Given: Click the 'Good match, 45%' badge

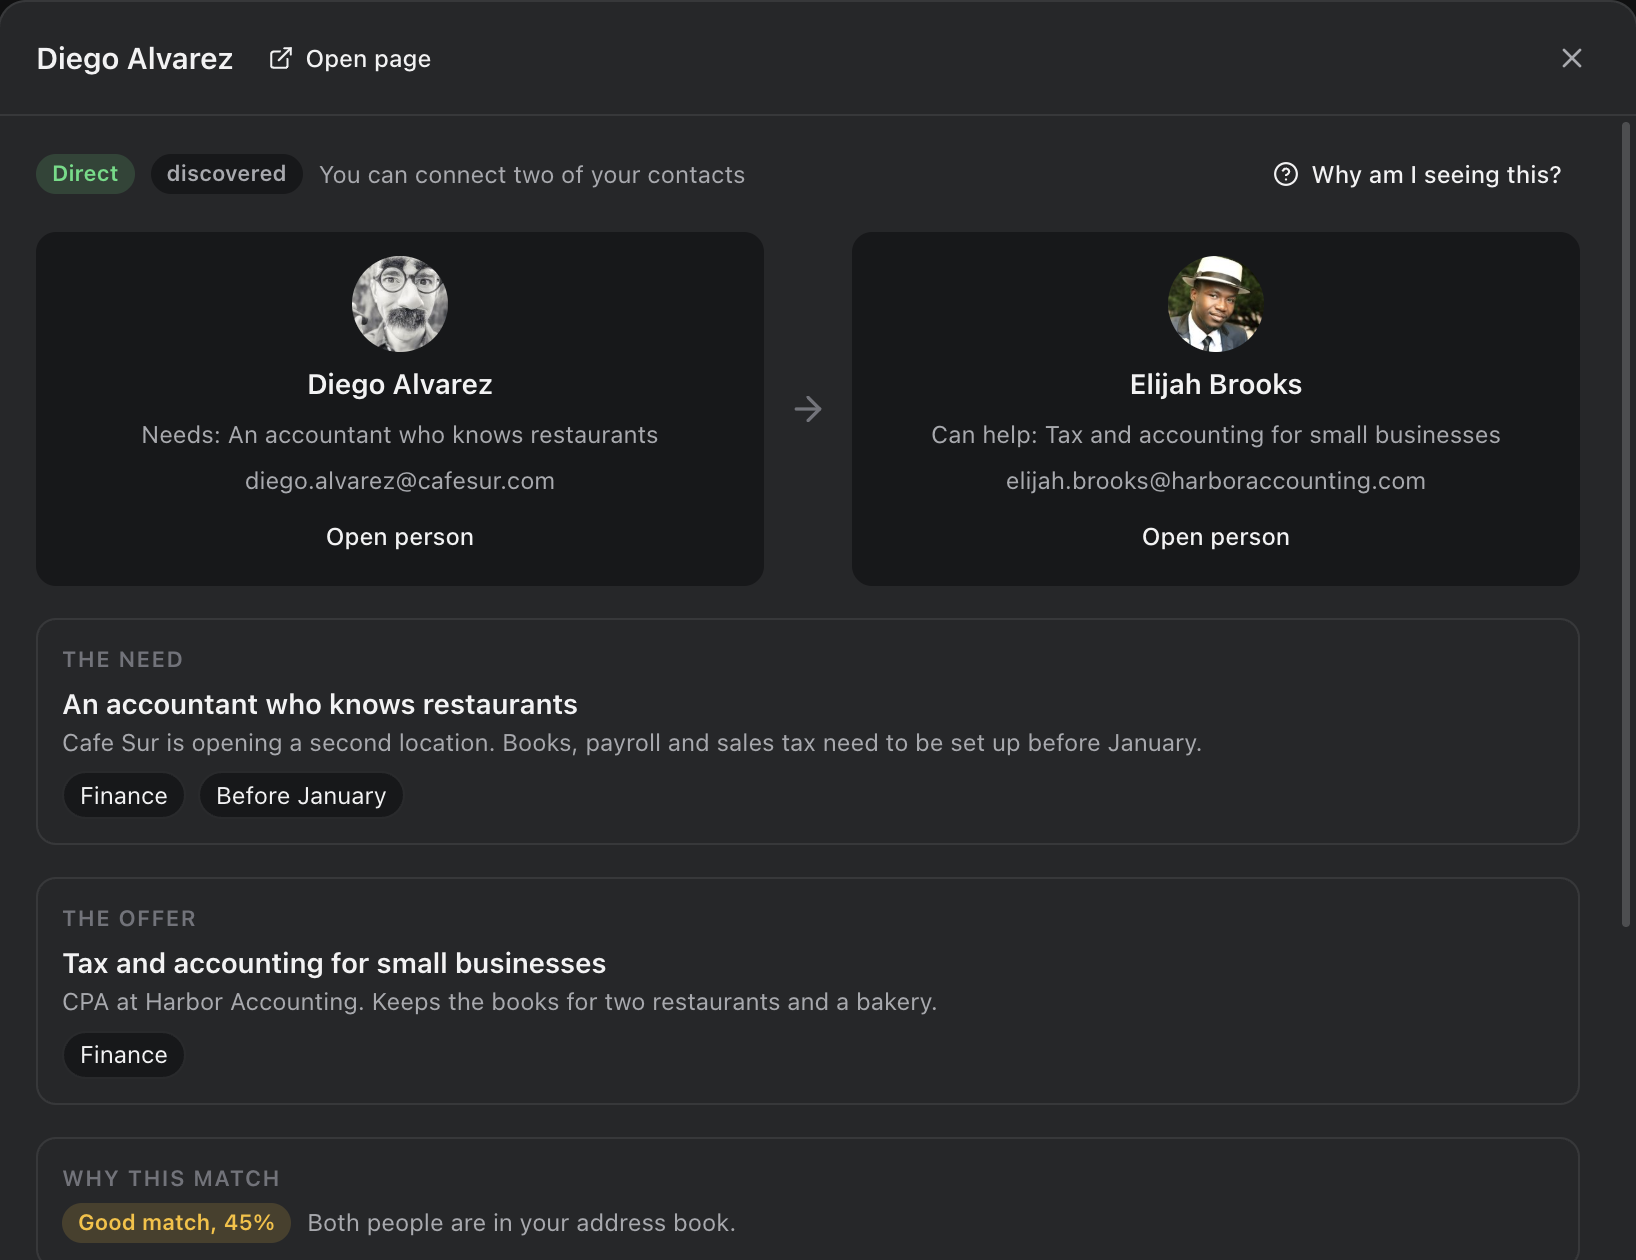Looking at the screenshot, I should pyautogui.click(x=176, y=1223).
